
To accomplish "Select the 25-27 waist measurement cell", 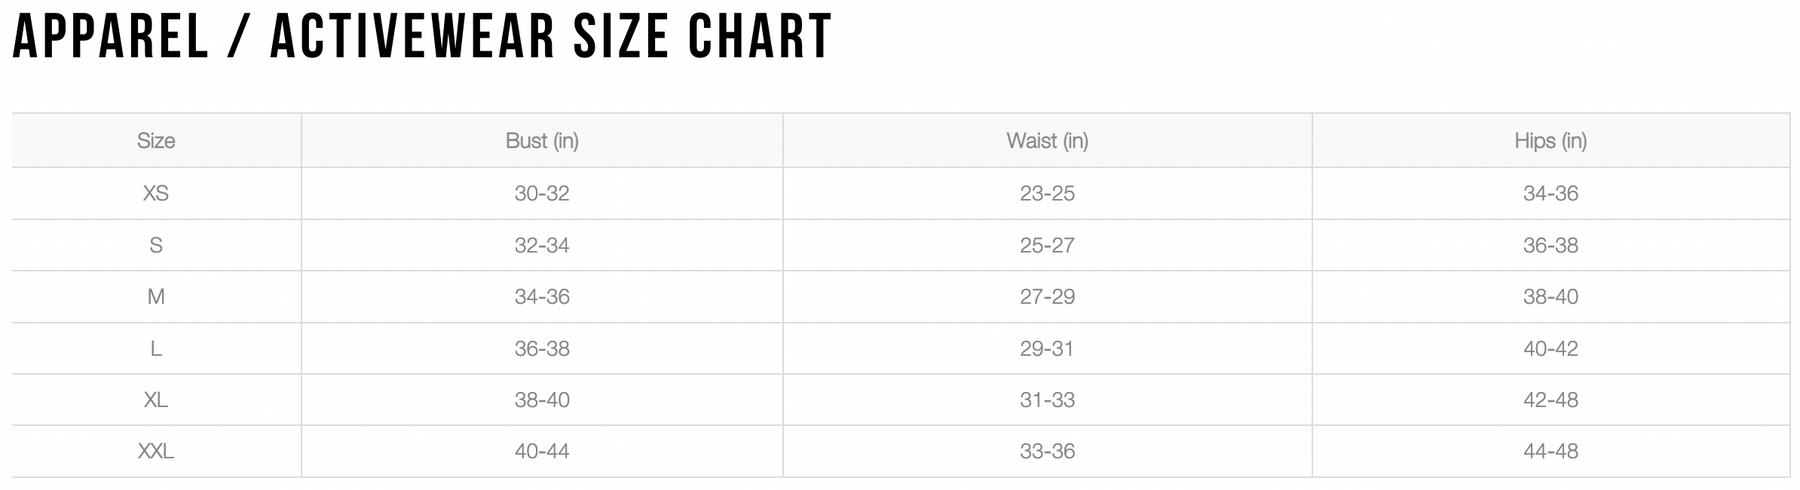I will pyautogui.click(x=1047, y=245).
